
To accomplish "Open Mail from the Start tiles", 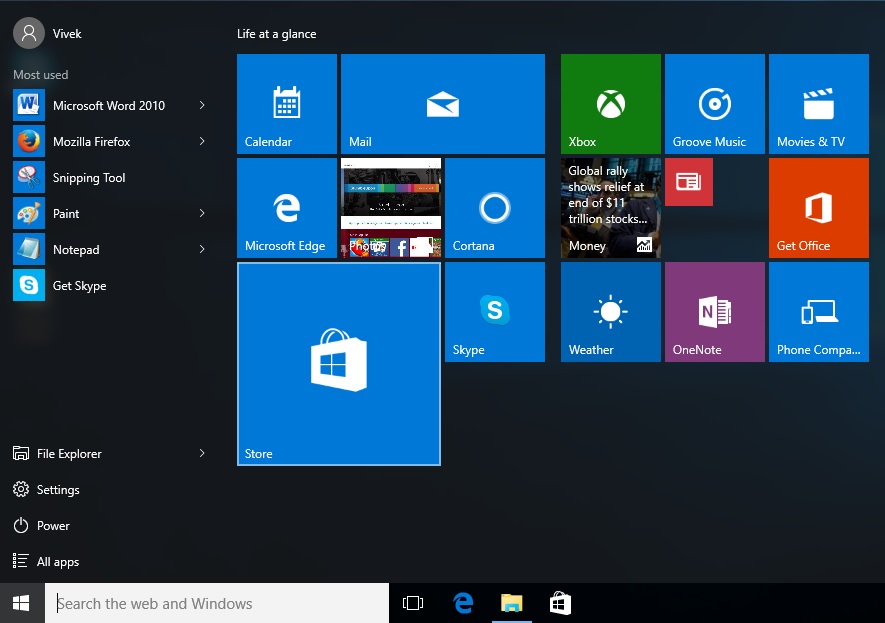I will (x=442, y=103).
